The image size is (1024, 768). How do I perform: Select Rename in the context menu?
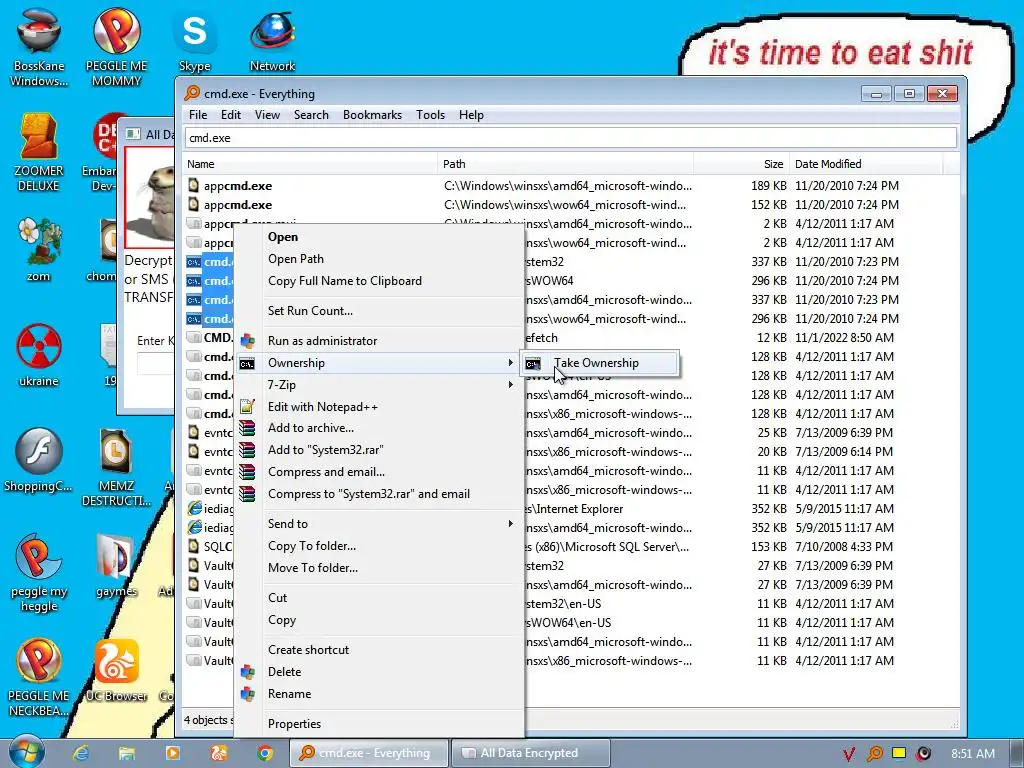coord(379,694)
